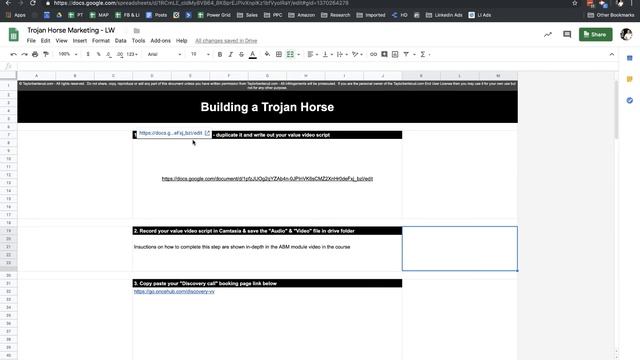Undo the last action
Screen dimensions: 640x360
click(x=13, y=54)
